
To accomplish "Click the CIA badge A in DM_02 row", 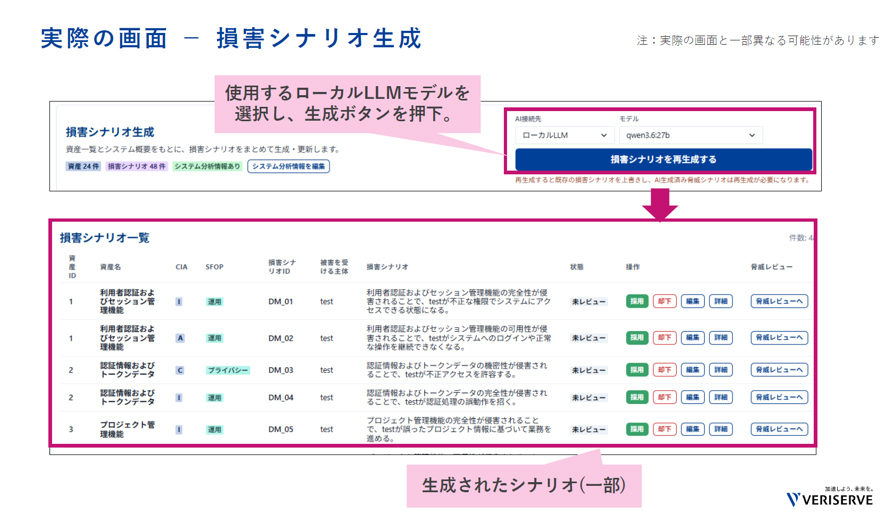I will 180,338.
